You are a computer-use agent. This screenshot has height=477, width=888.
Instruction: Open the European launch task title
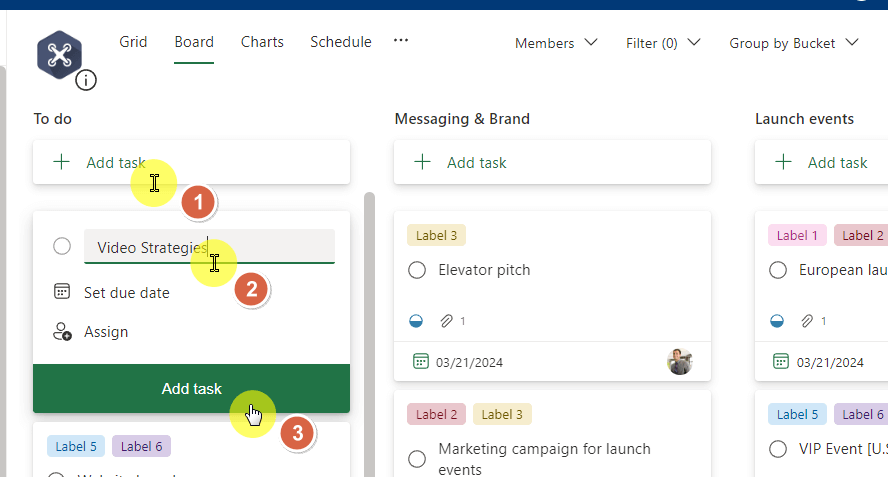coord(843,270)
